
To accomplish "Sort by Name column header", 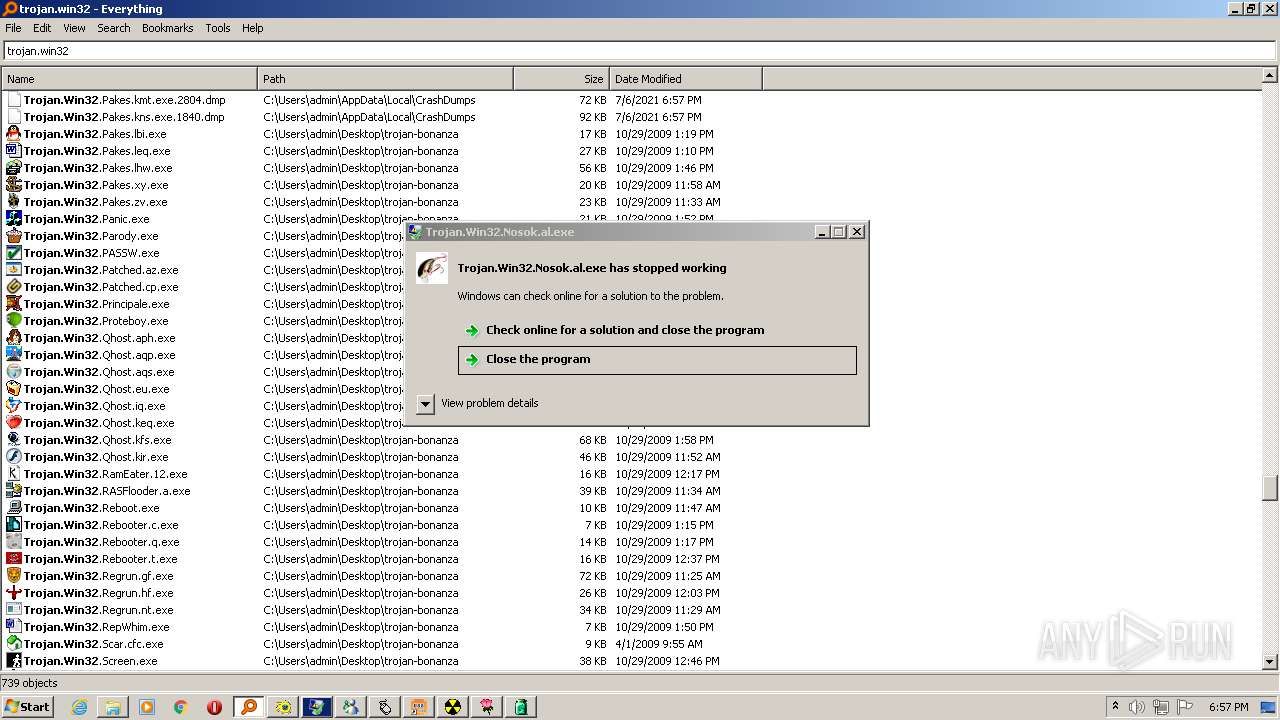I will [130, 79].
